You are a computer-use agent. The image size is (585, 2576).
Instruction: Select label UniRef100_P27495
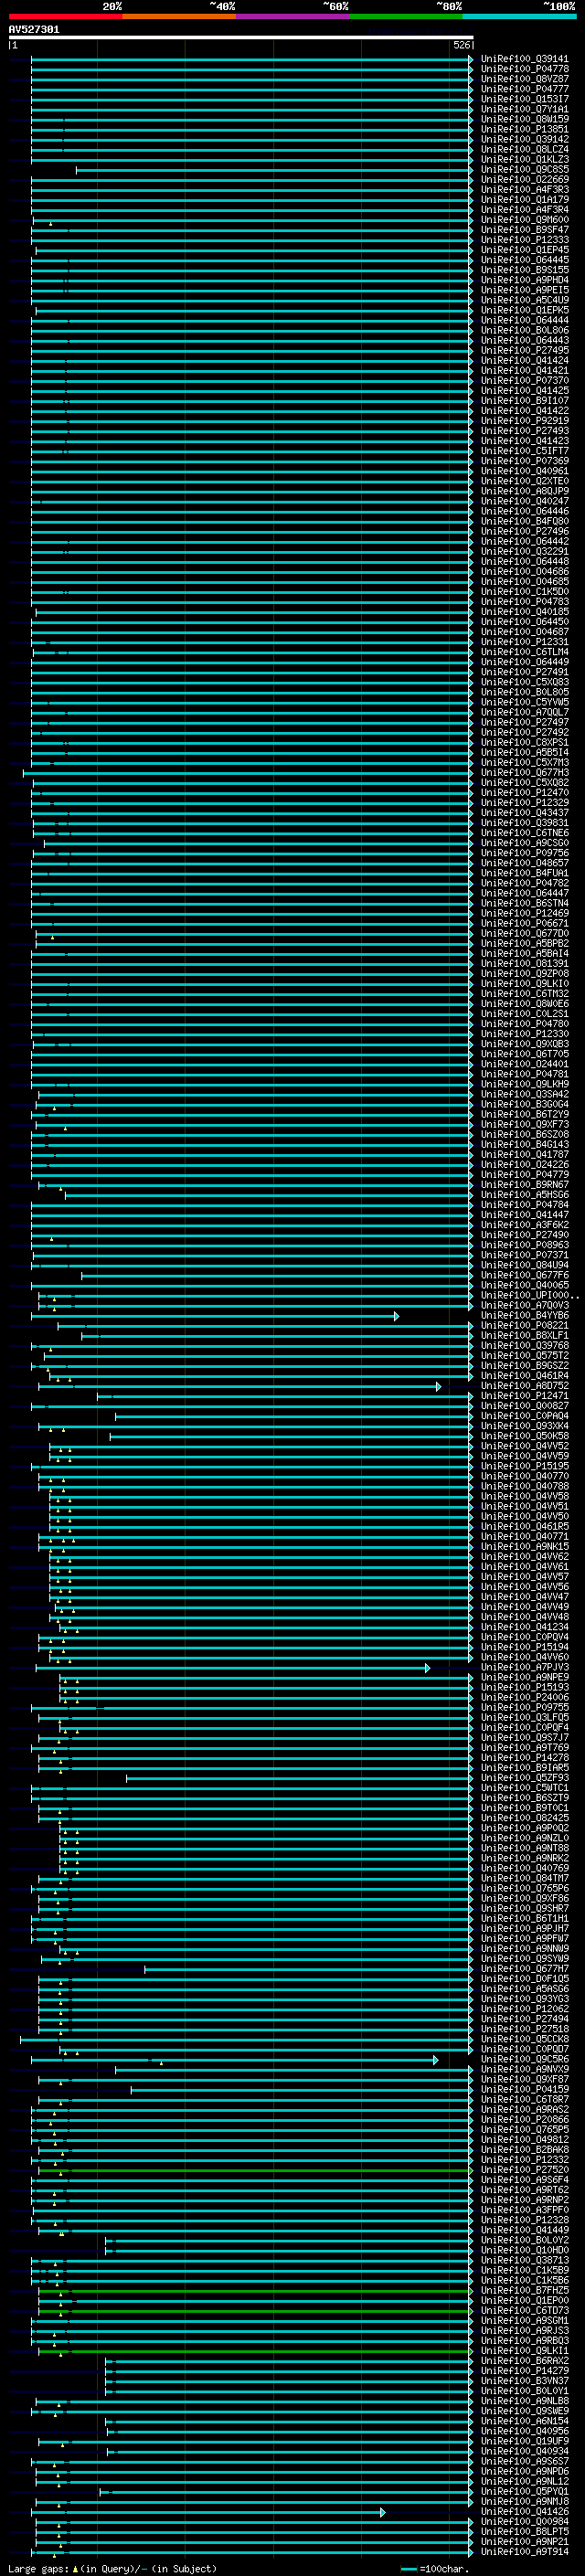[x=525, y=350]
